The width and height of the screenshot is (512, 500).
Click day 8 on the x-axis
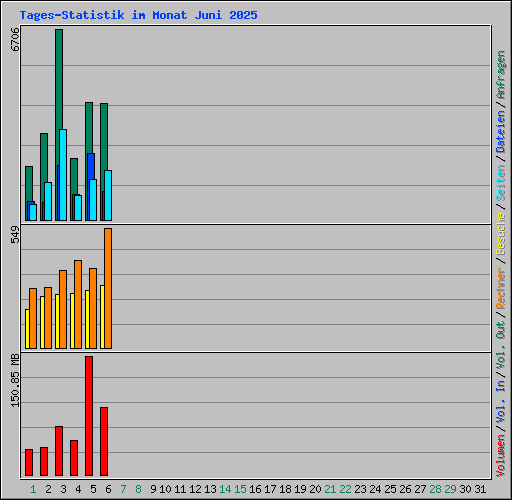(x=138, y=489)
